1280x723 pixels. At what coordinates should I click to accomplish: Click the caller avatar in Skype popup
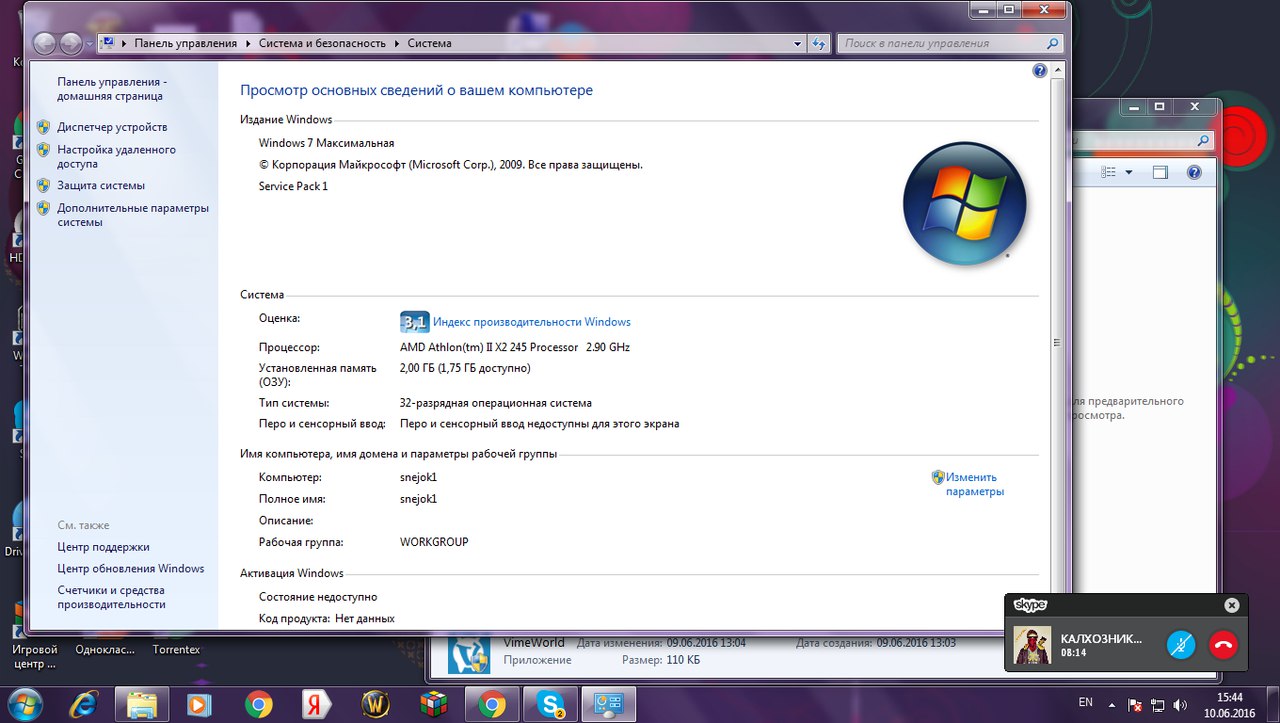tap(1032, 645)
